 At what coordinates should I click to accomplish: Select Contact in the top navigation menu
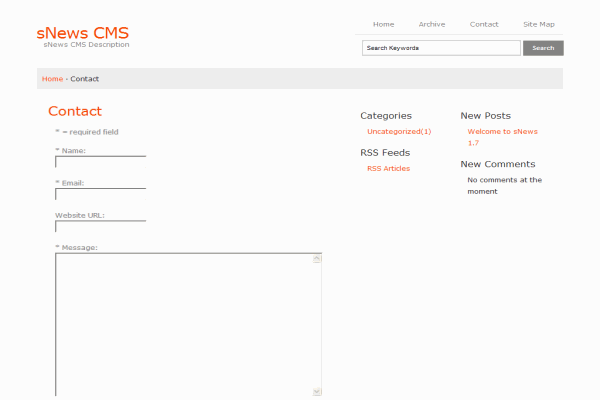484,24
